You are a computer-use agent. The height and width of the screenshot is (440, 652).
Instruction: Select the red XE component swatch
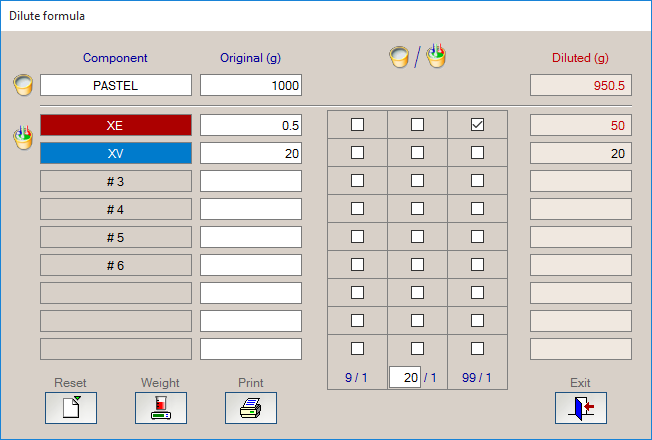point(116,125)
